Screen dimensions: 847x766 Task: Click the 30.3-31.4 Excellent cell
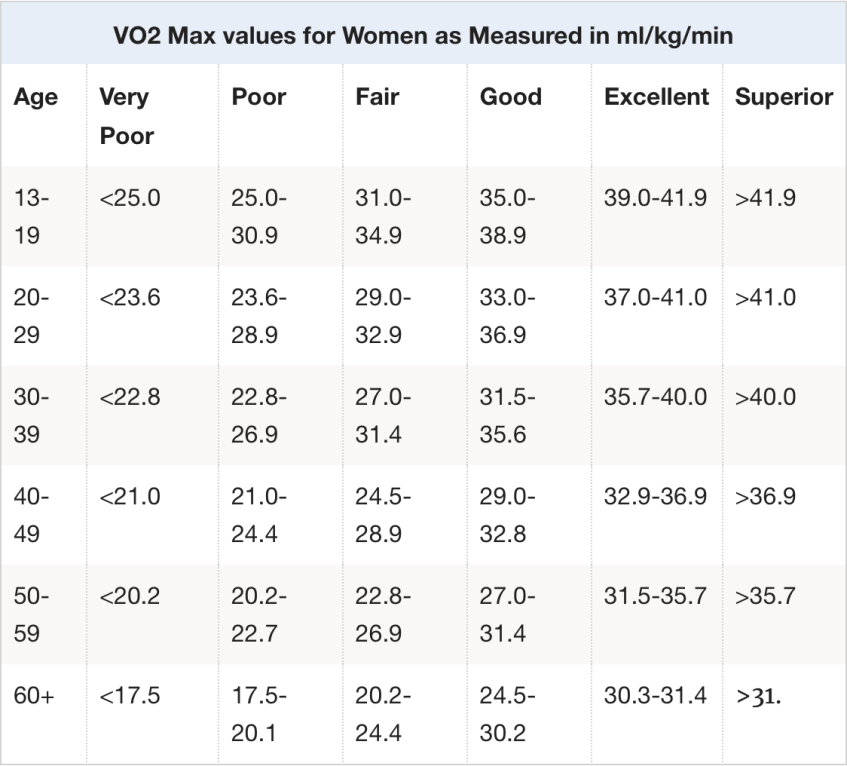point(655,696)
